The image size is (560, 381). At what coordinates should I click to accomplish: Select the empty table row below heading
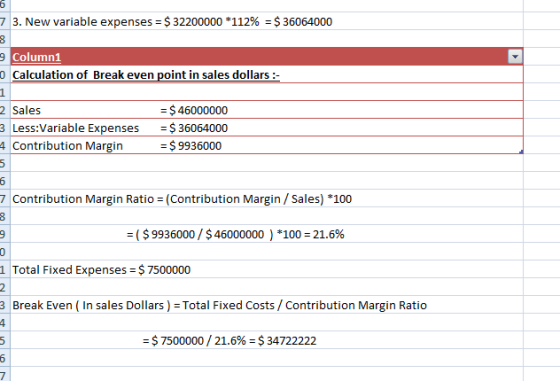coord(267,92)
